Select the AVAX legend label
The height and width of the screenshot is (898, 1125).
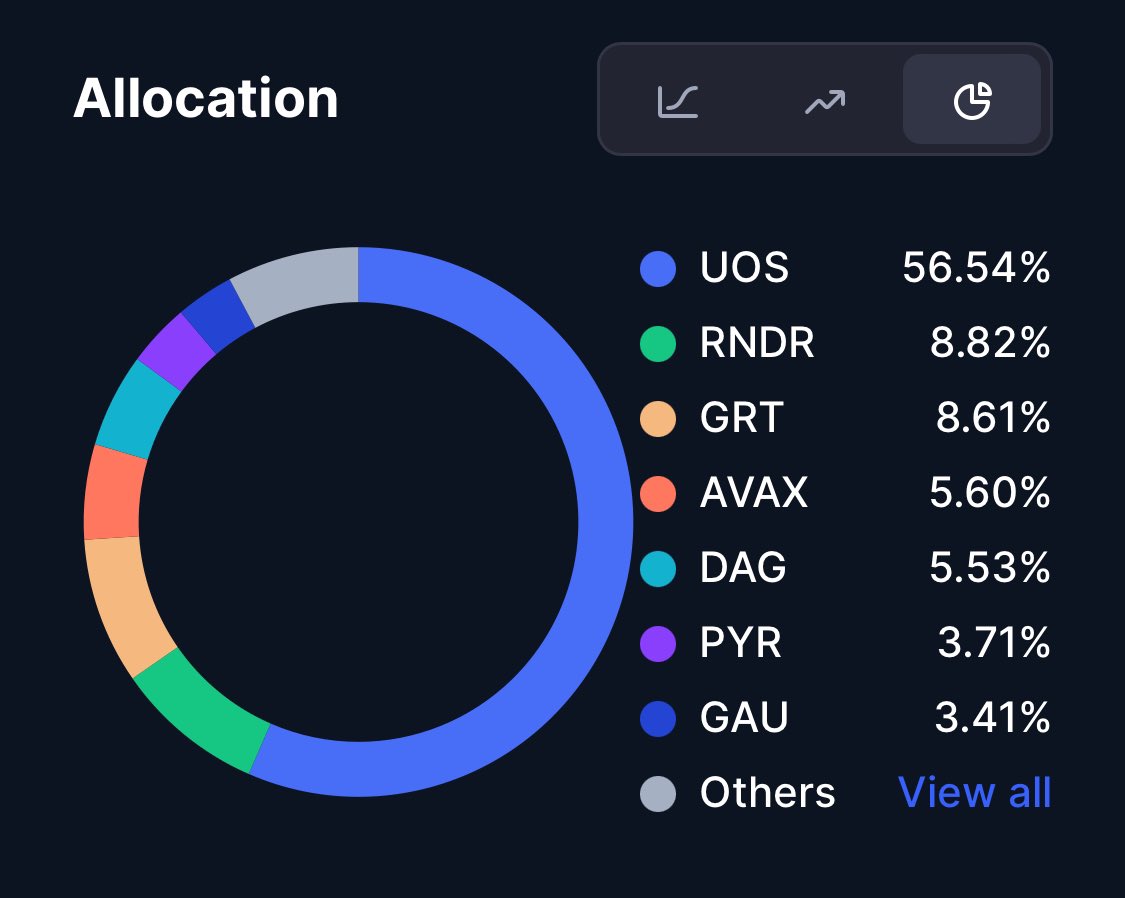coord(753,492)
